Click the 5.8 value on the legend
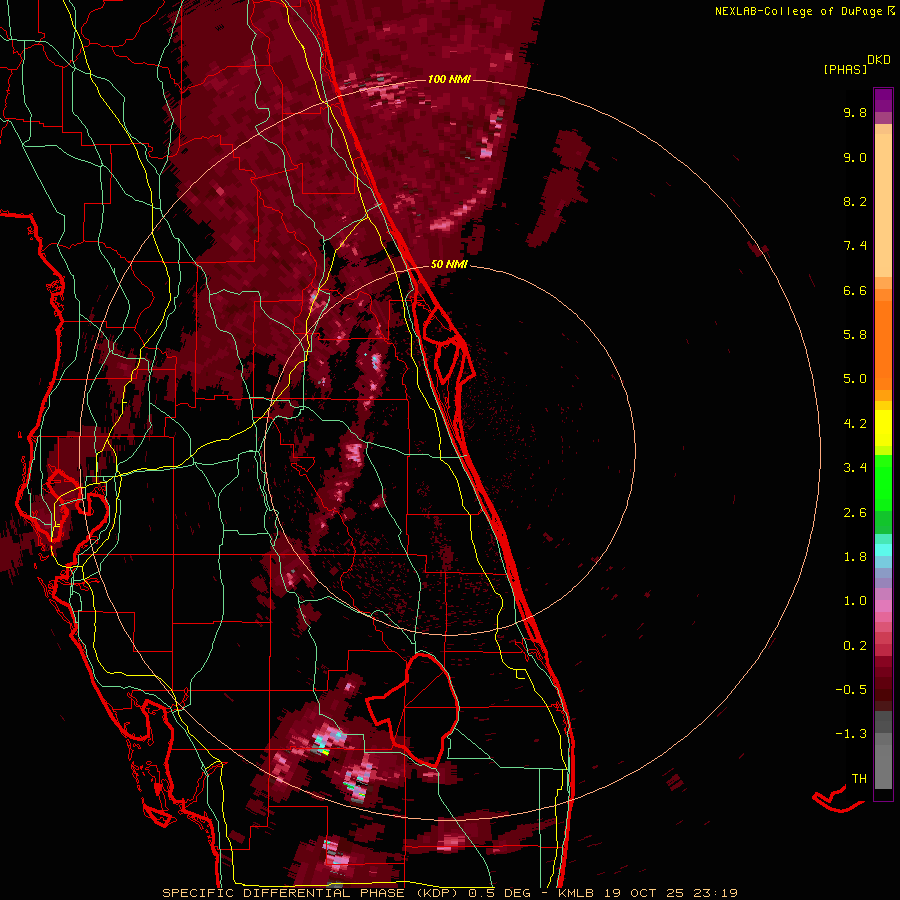900x900 pixels. (855, 335)
